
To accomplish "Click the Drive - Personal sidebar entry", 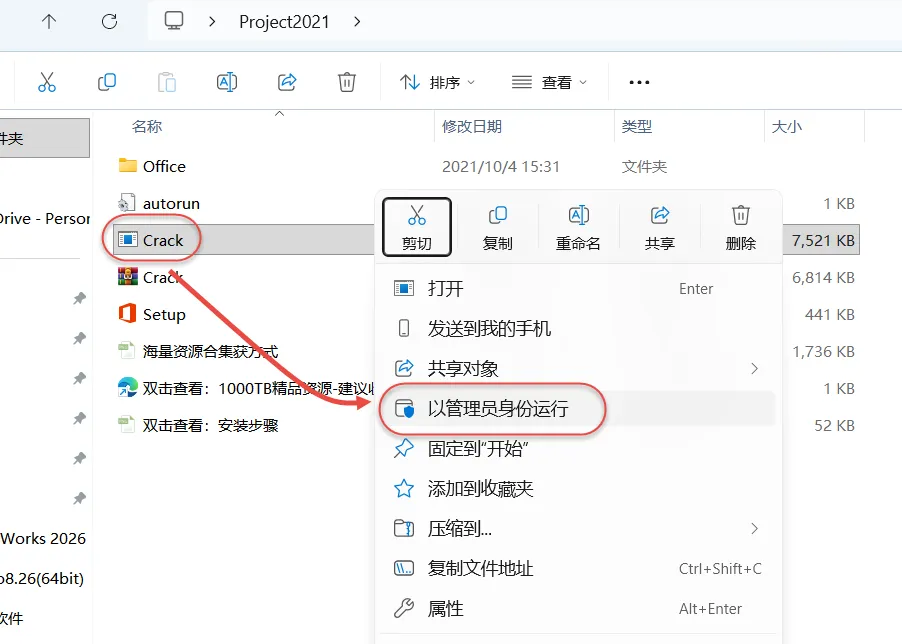I will click(45, 218).
